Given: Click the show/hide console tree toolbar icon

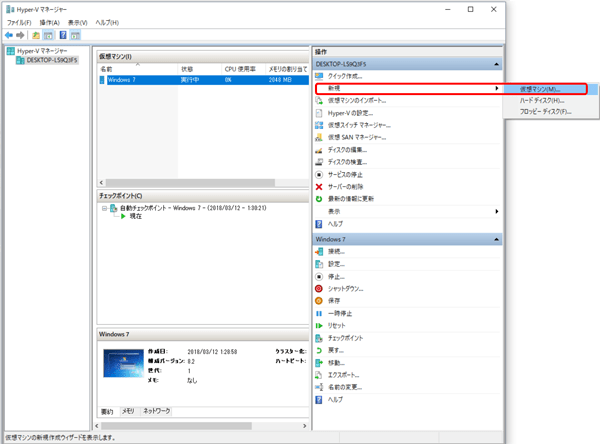Looking at the screenshot, I should click(x=48, y=36).
